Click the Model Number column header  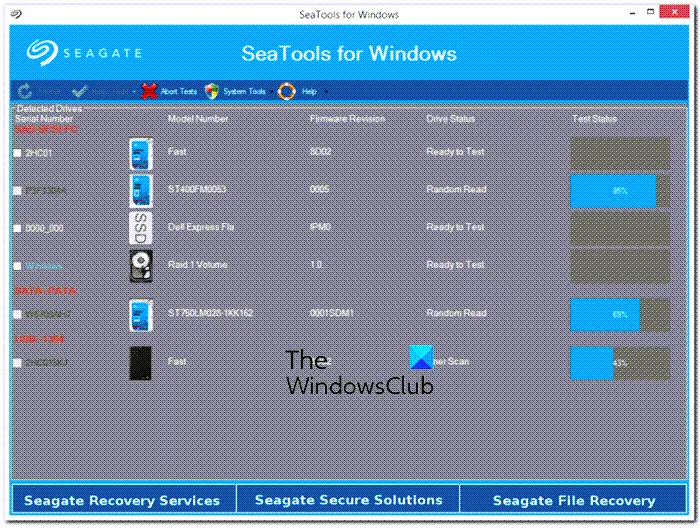[198, 119]
